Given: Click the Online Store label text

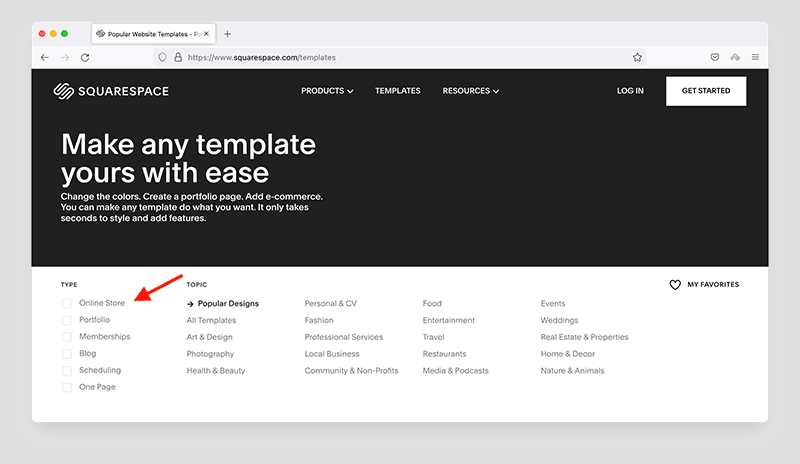Looking at the screenshot, I should [102, 303].
